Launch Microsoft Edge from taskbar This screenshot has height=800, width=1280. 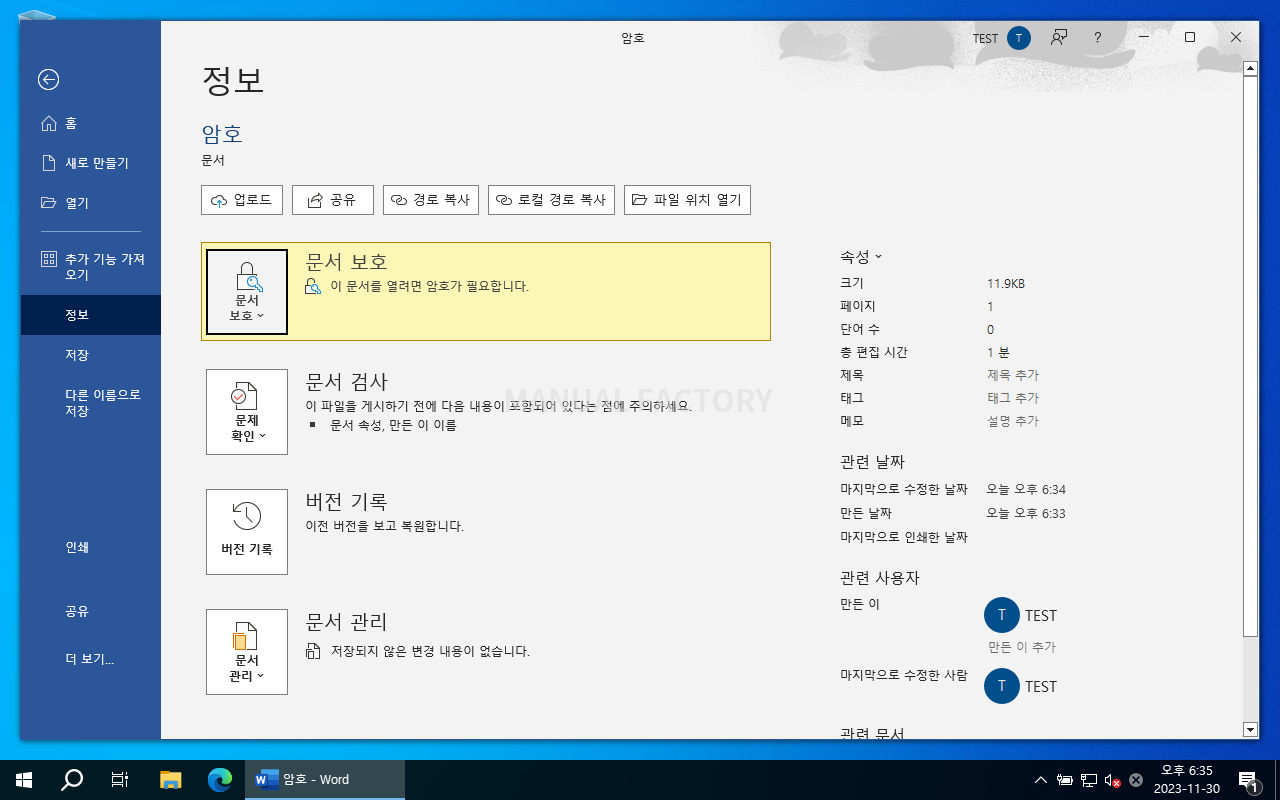219,780
